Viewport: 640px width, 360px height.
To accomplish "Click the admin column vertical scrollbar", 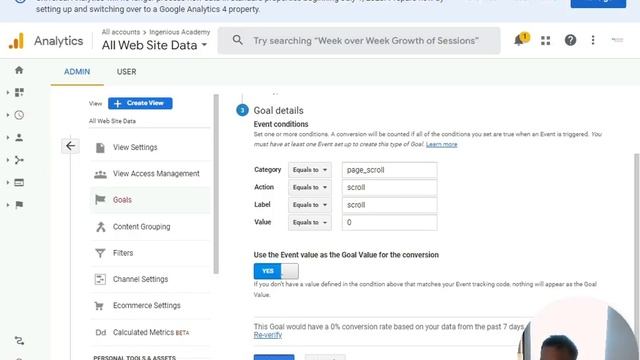I will tap(216, 184).
